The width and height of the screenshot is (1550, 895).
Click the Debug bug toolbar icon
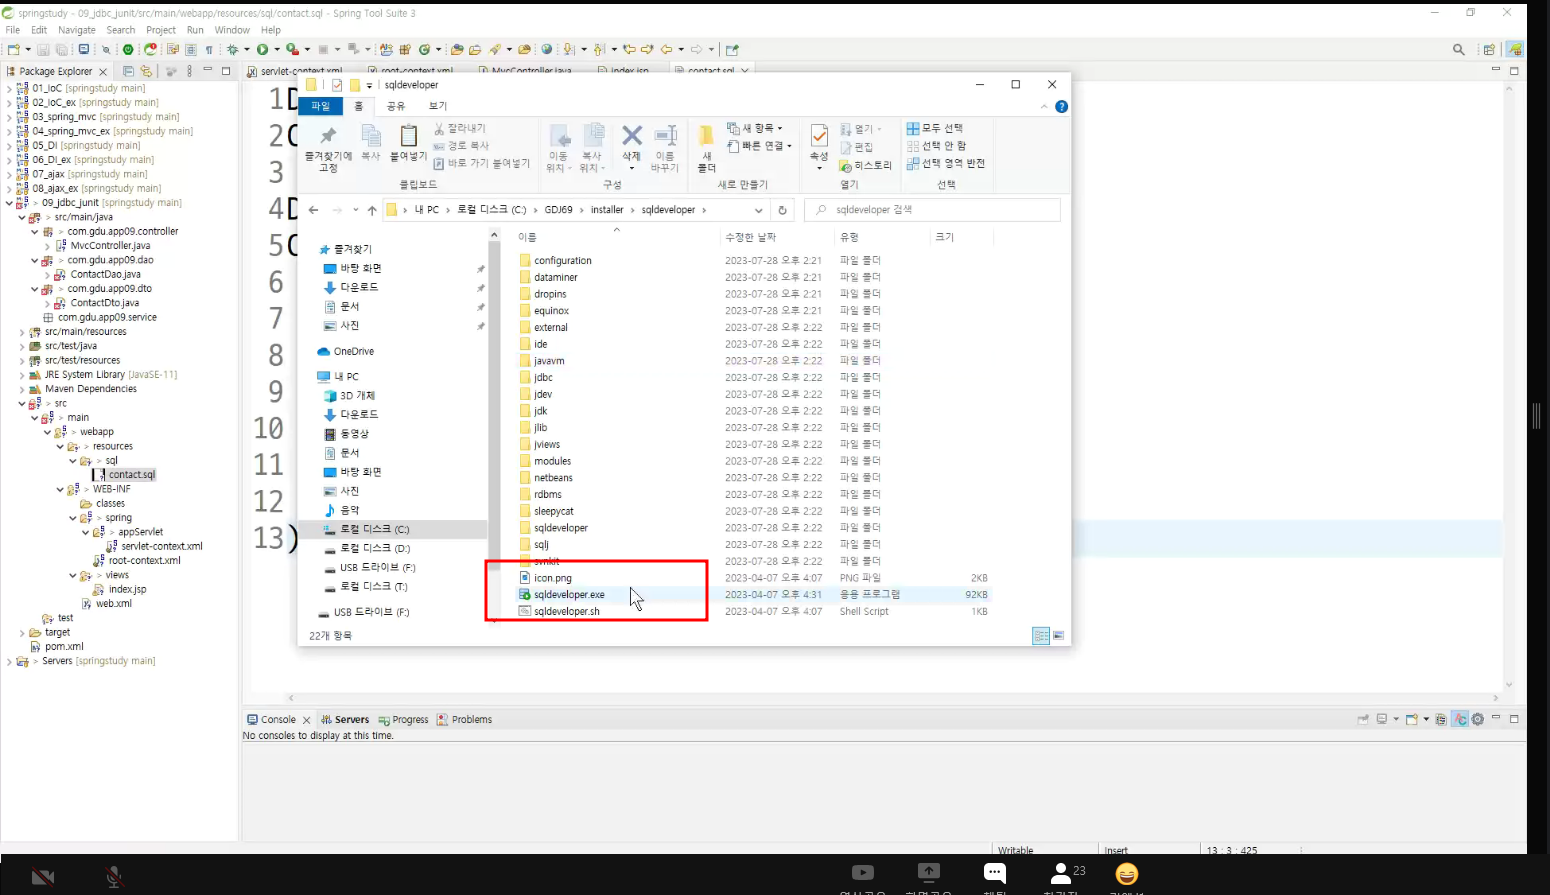[x=232, y=49]
